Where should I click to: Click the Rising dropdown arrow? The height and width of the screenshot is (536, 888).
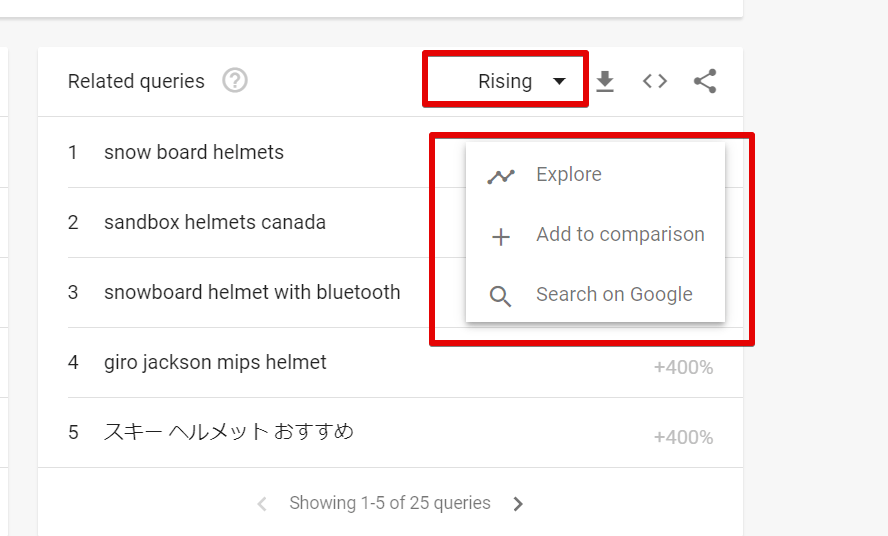click(559, 81)
